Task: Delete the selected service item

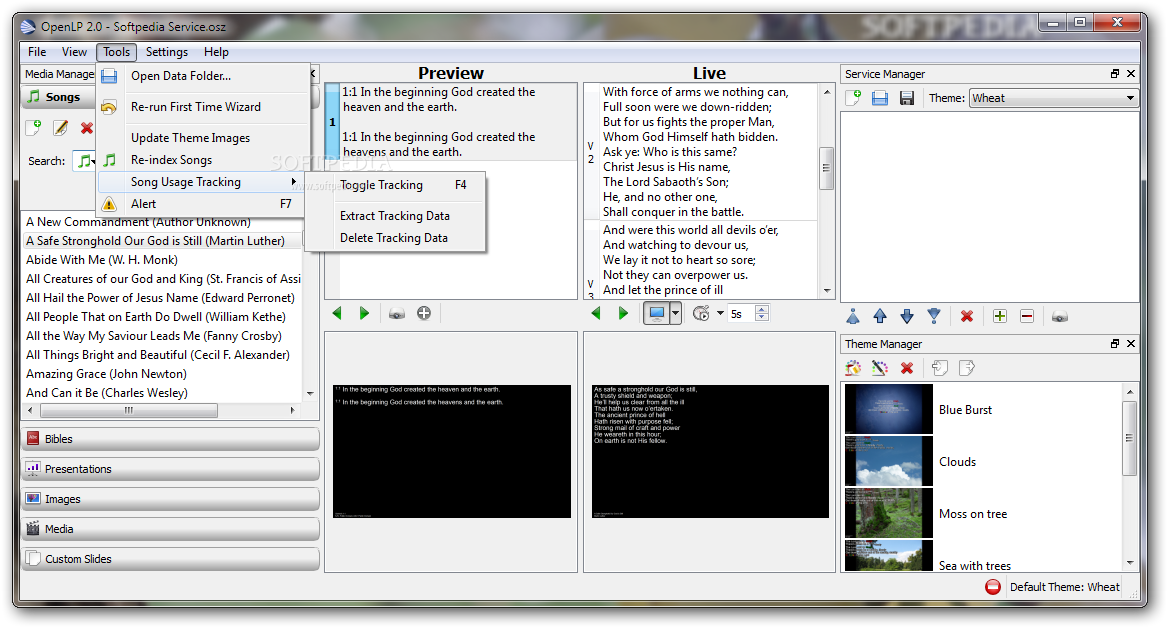Action: [967, 316]
